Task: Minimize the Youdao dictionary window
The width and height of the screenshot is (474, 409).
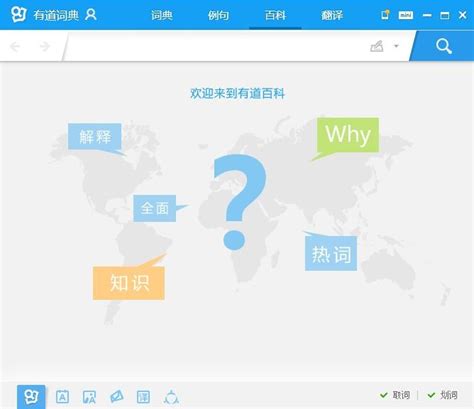Action: [427, 15]
